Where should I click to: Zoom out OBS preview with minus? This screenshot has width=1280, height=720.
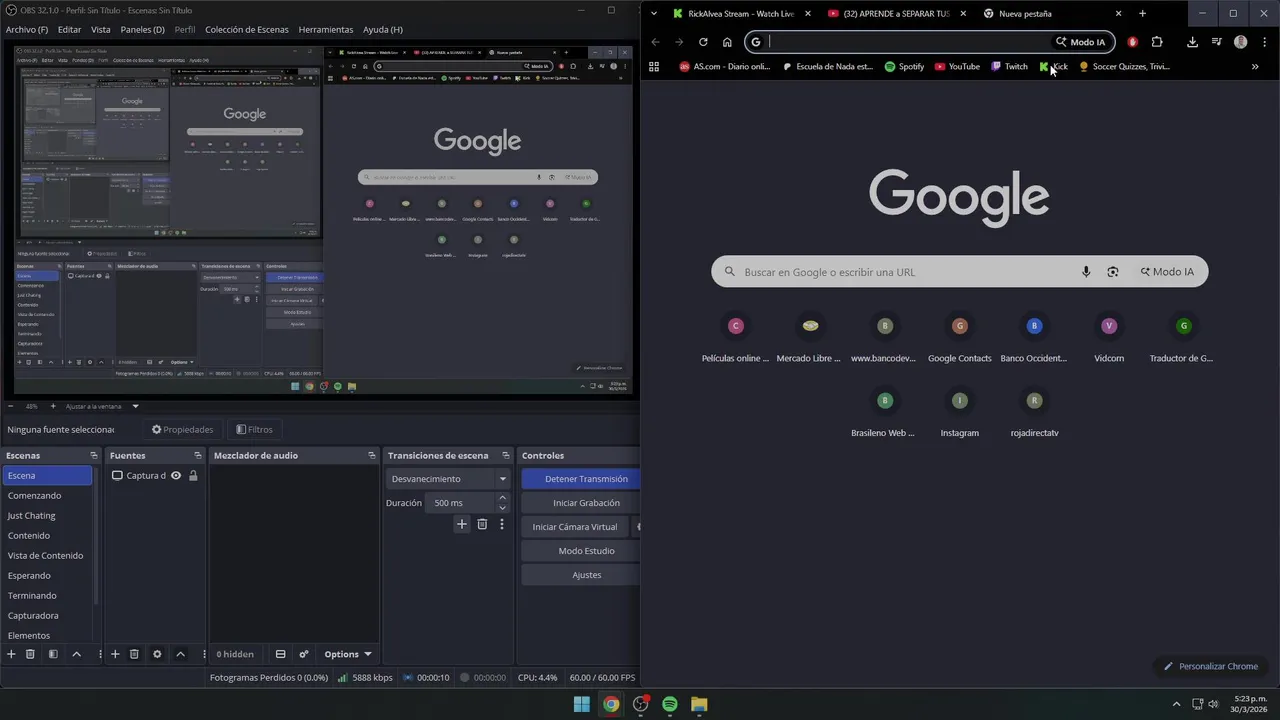10,406
